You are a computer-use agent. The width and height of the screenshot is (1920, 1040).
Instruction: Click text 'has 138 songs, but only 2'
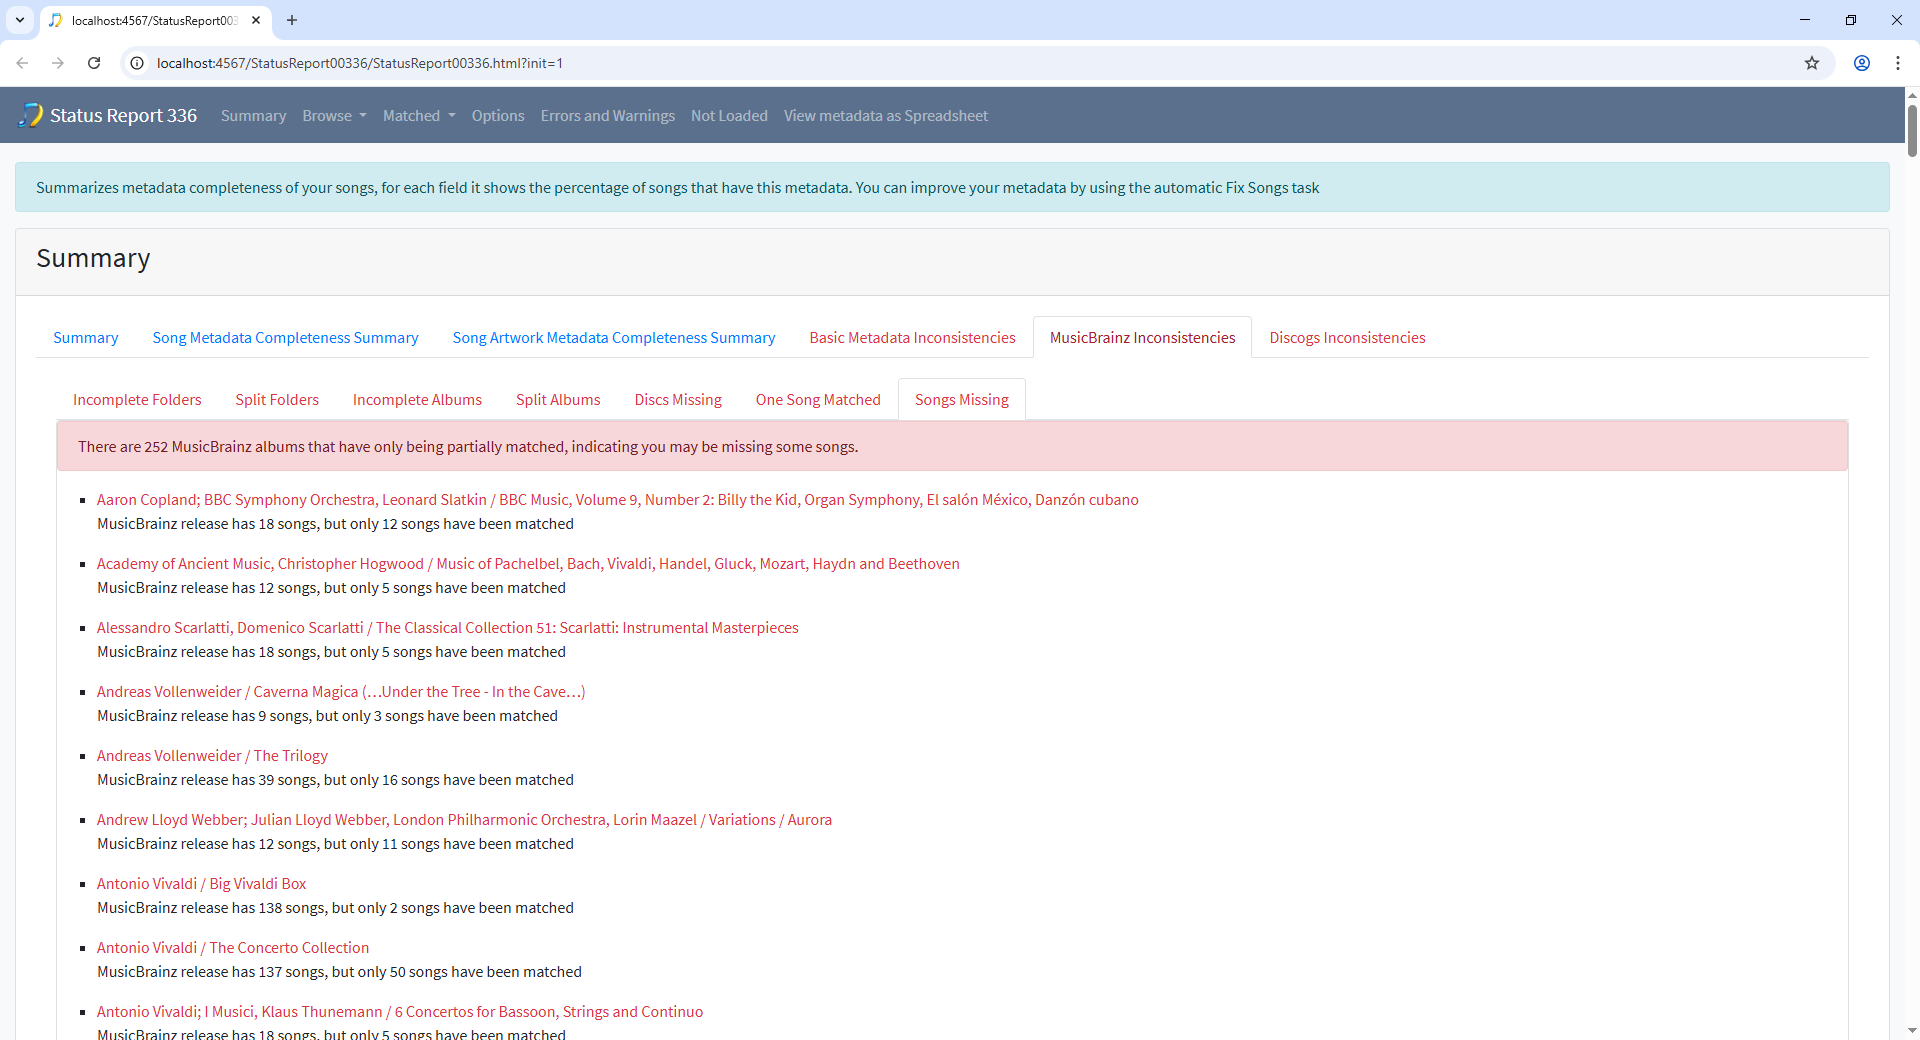[314, 908]
